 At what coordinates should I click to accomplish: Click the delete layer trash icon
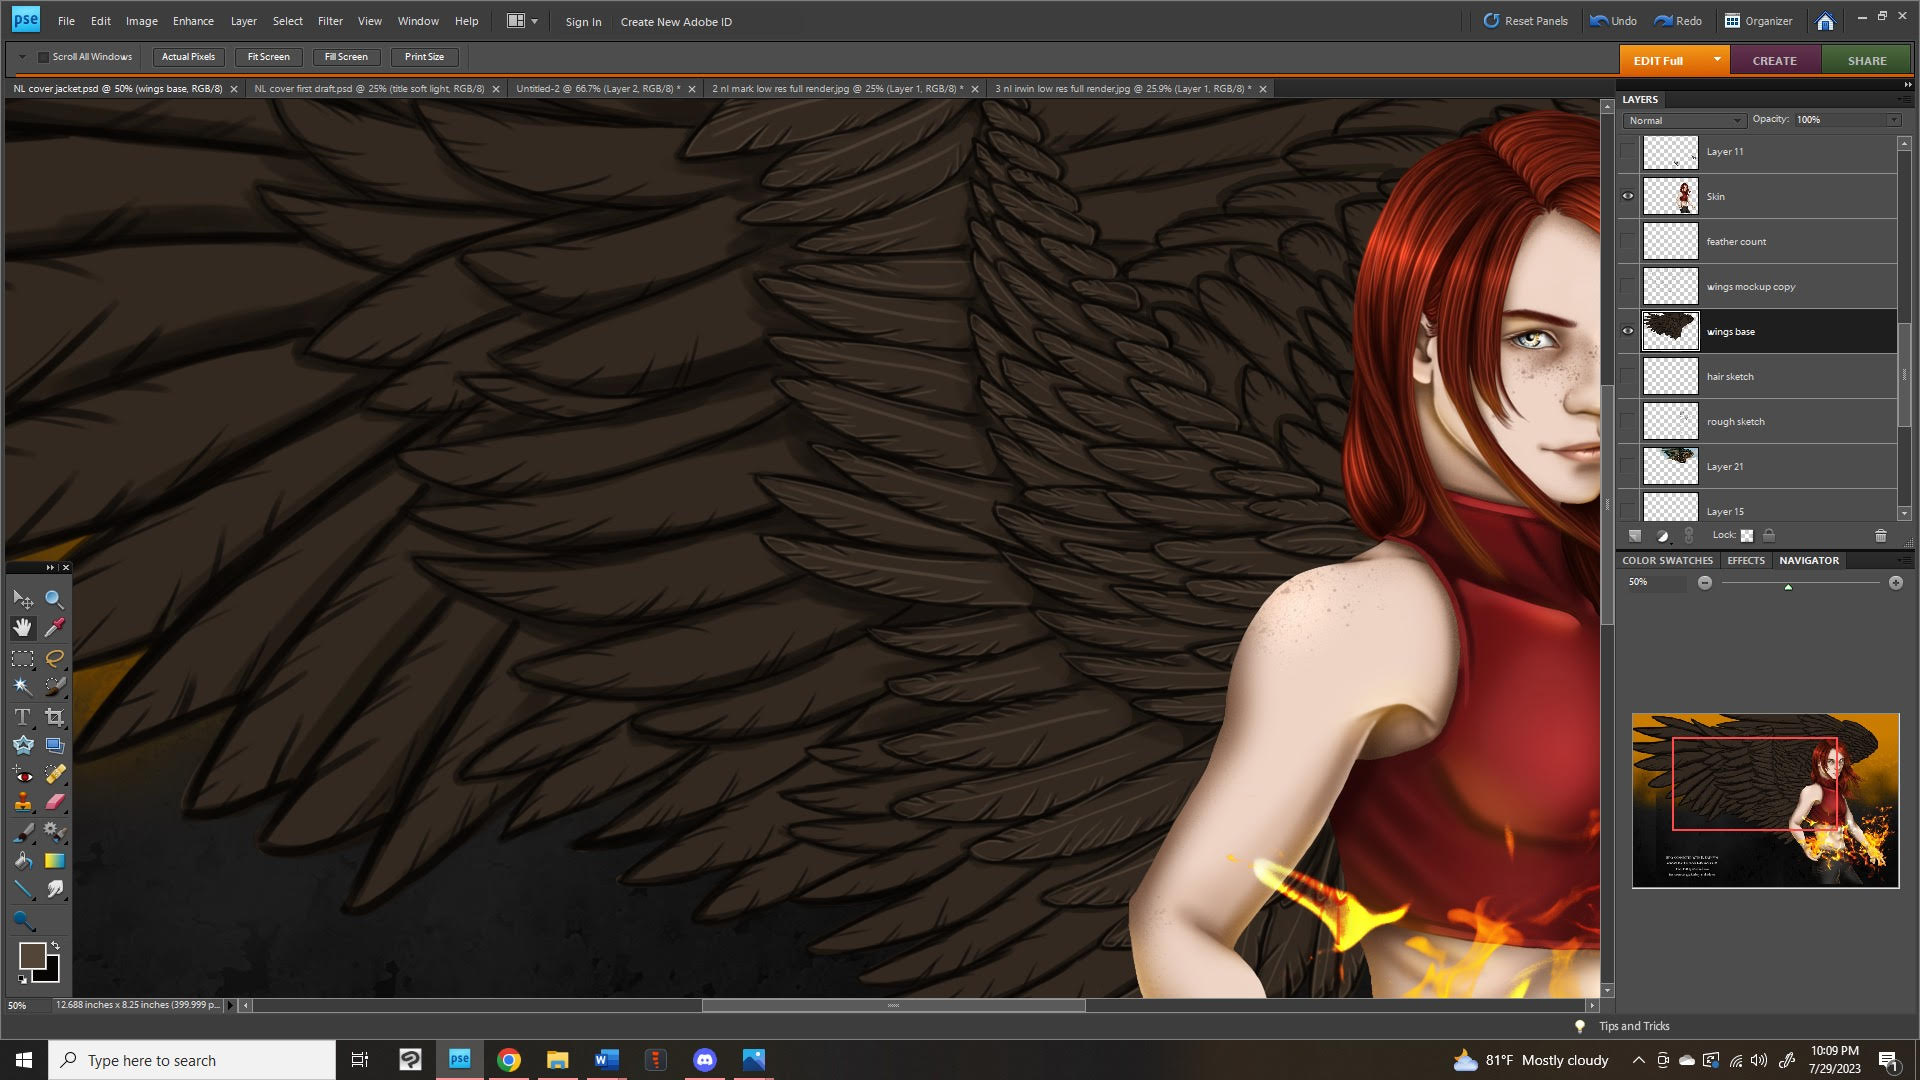1880,536
